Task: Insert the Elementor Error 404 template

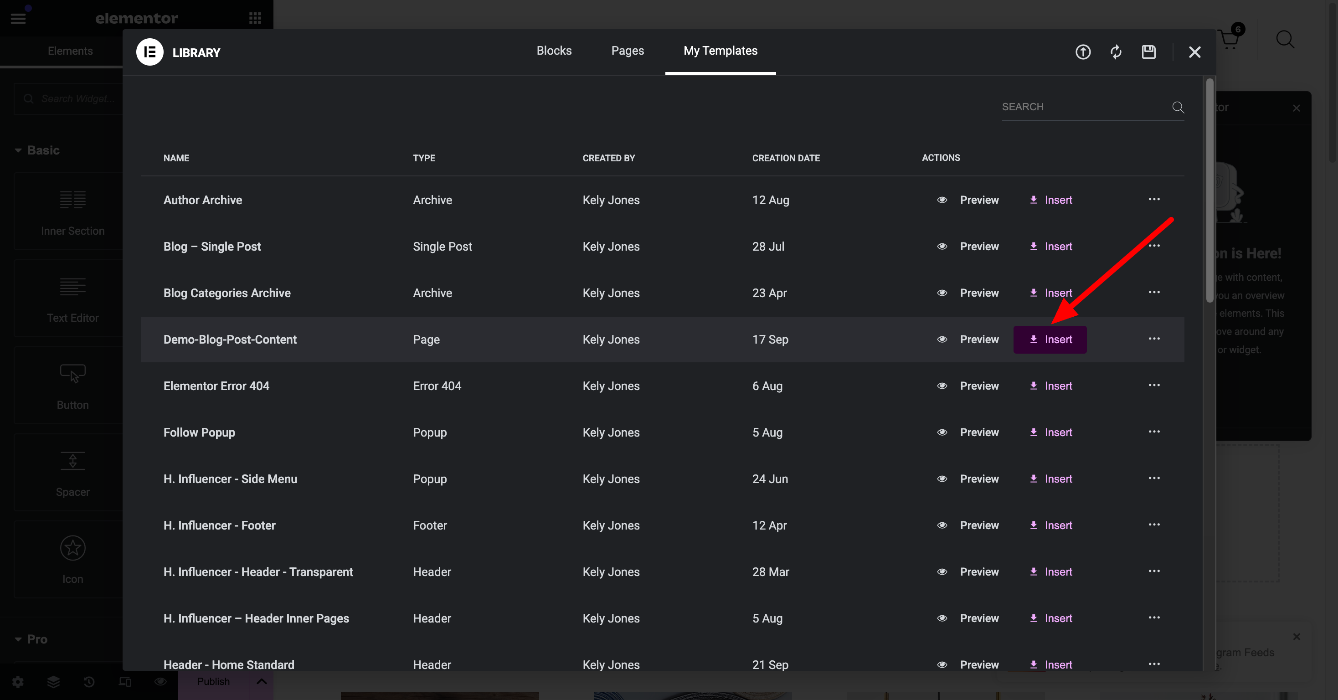Action: (1050, 386)
